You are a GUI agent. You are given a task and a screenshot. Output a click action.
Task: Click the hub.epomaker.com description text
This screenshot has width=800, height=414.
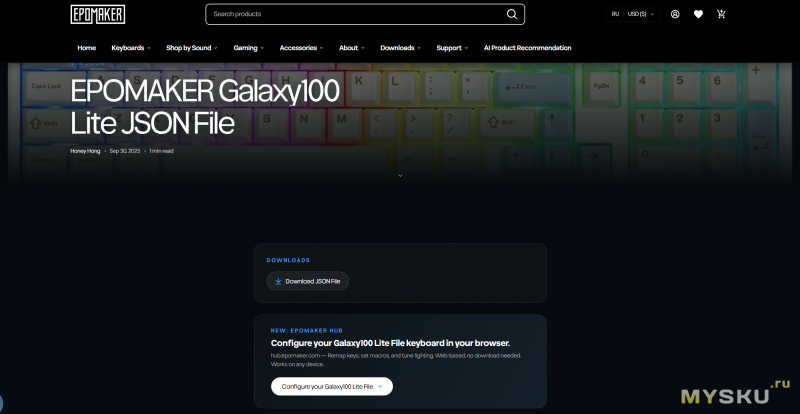point(396,360)
